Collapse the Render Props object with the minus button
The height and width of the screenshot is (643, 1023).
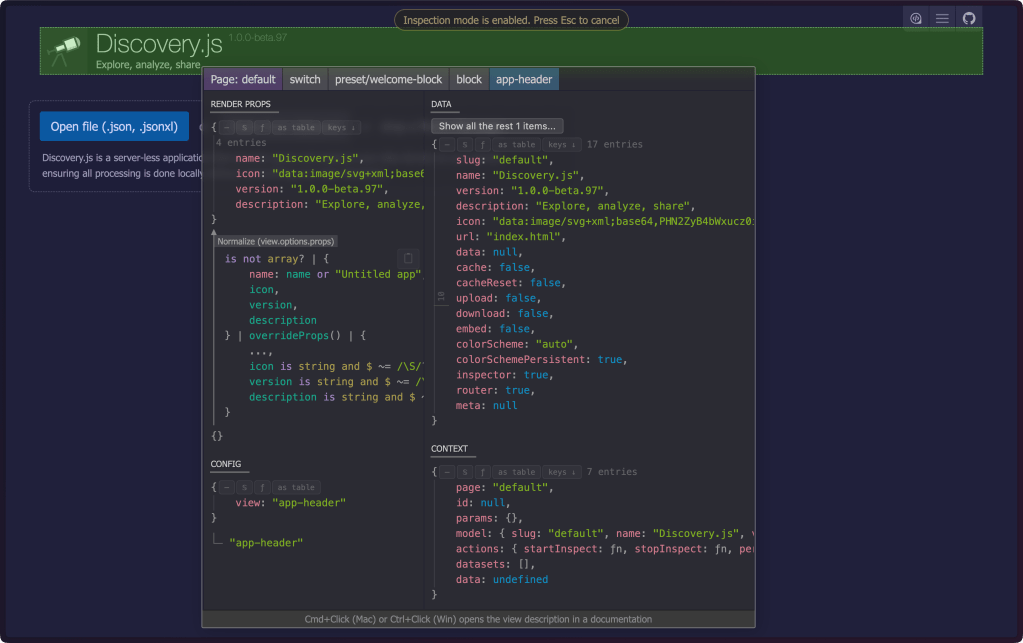click(x=227, y=128)
